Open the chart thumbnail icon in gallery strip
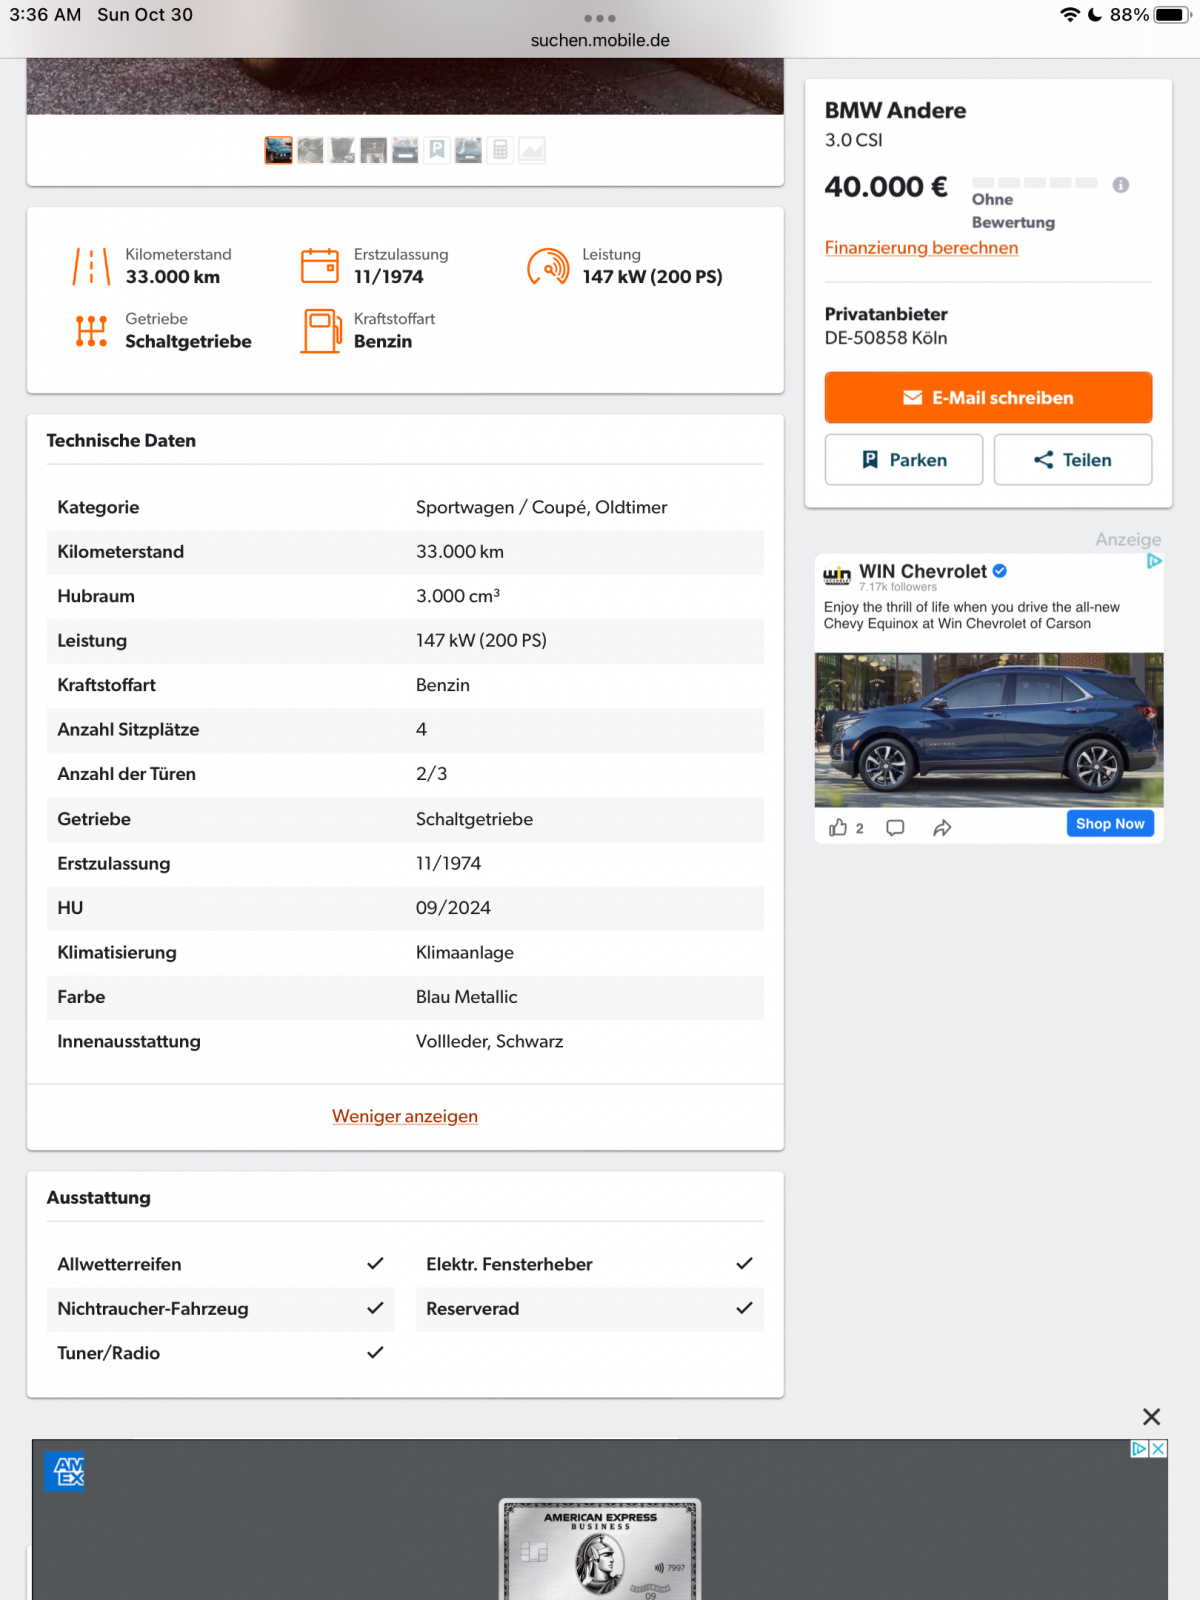The image size is (1200, 1600). click(x=532, y=150)
